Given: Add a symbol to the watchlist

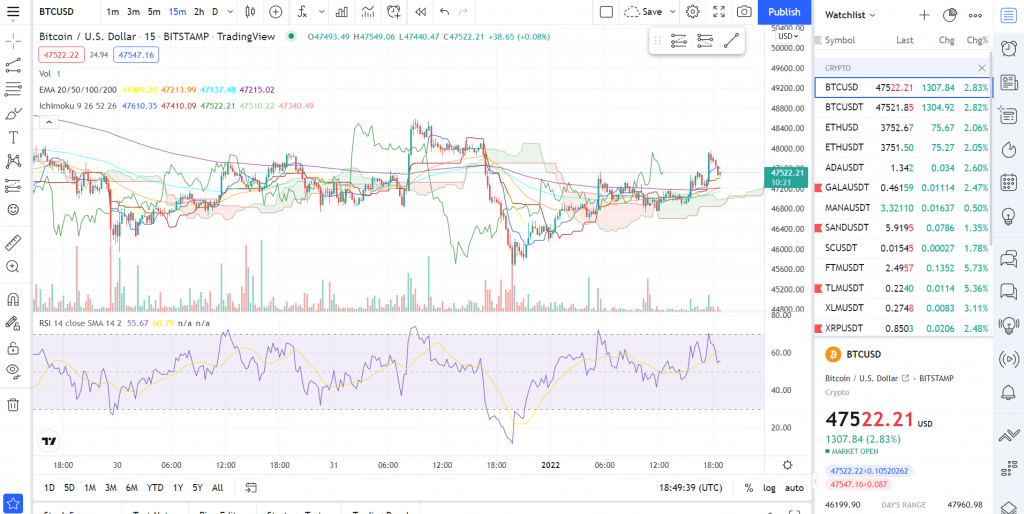Looking at the screenshot, I should (x=924, y=14).
